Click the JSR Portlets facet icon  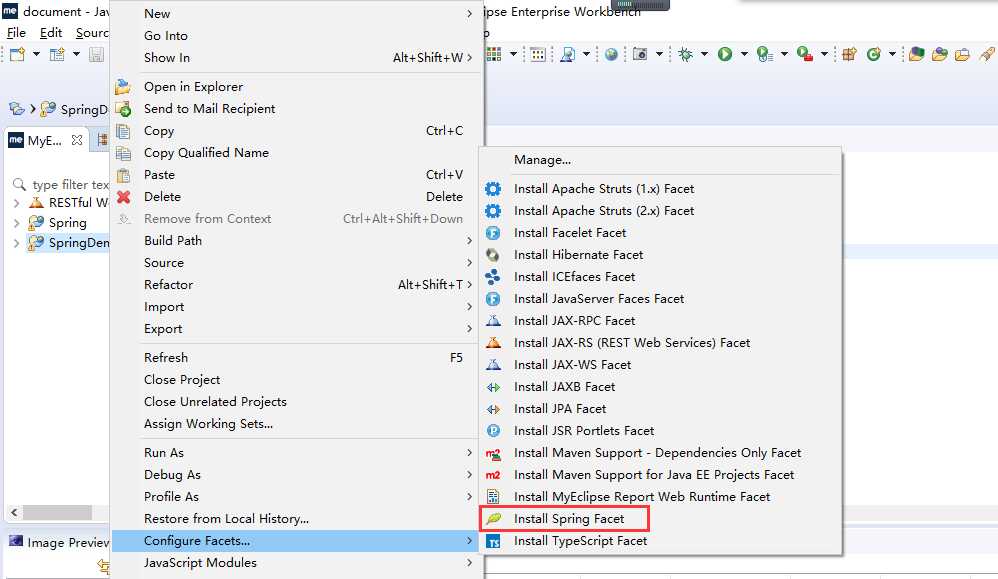[493, 431]
